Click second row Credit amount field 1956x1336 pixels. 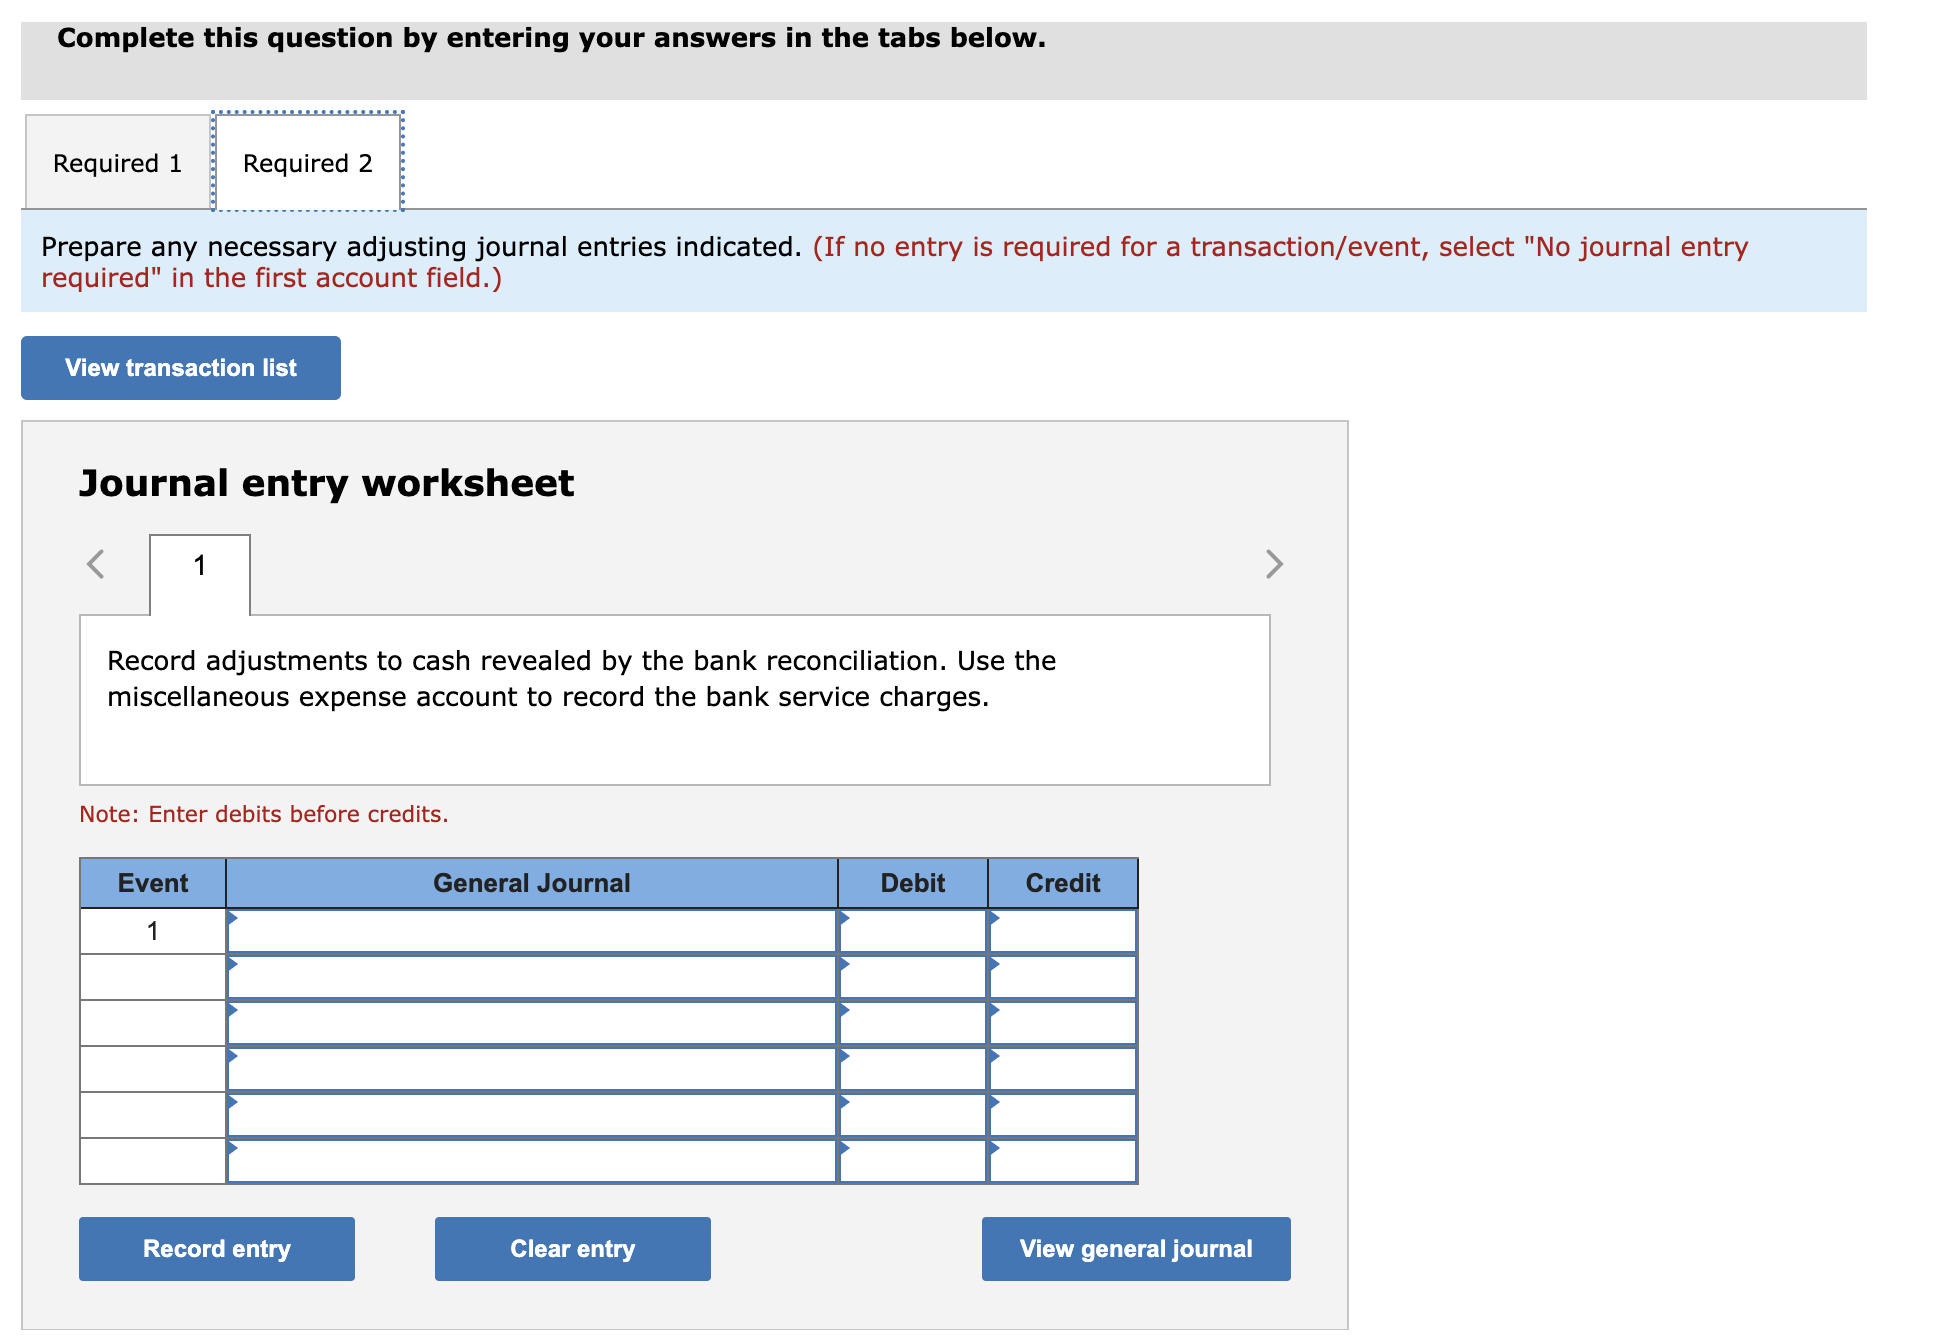tap(1062, 977)
